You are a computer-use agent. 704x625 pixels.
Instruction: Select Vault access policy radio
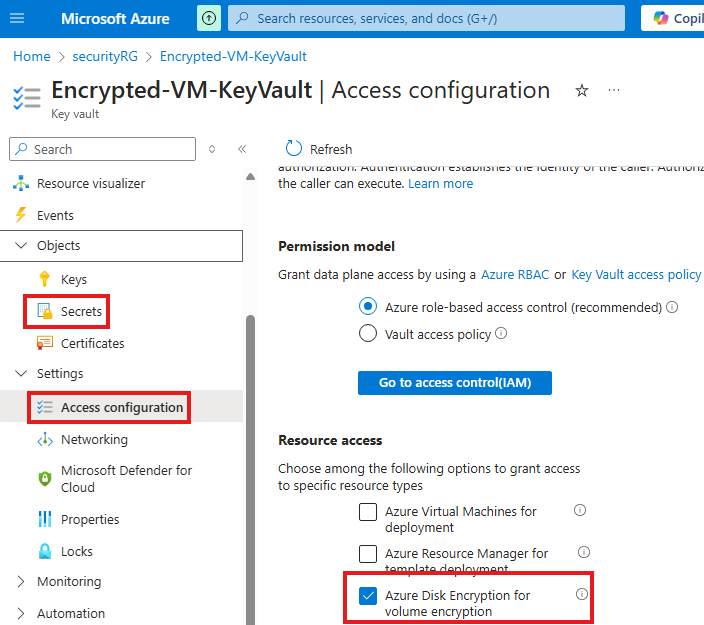[x=368, y=334]
